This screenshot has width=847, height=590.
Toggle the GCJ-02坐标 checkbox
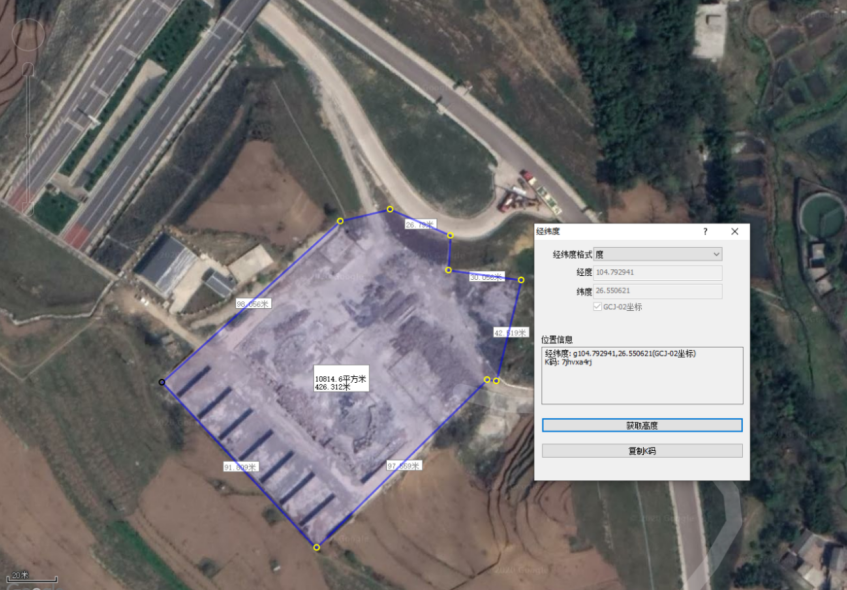[x=599, y=307]
